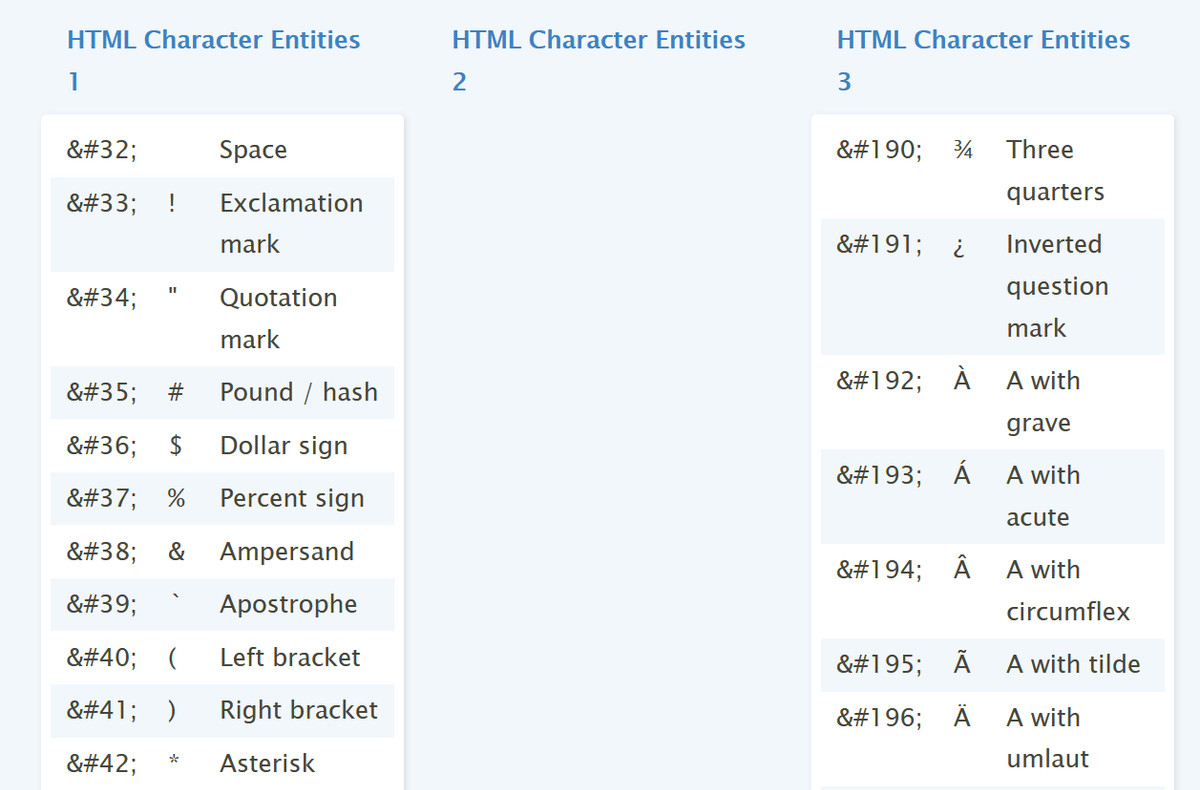Click the ) symbol in Right bracket row
The width and height of the screenshot is (1200, 790).
pos(173,710)
